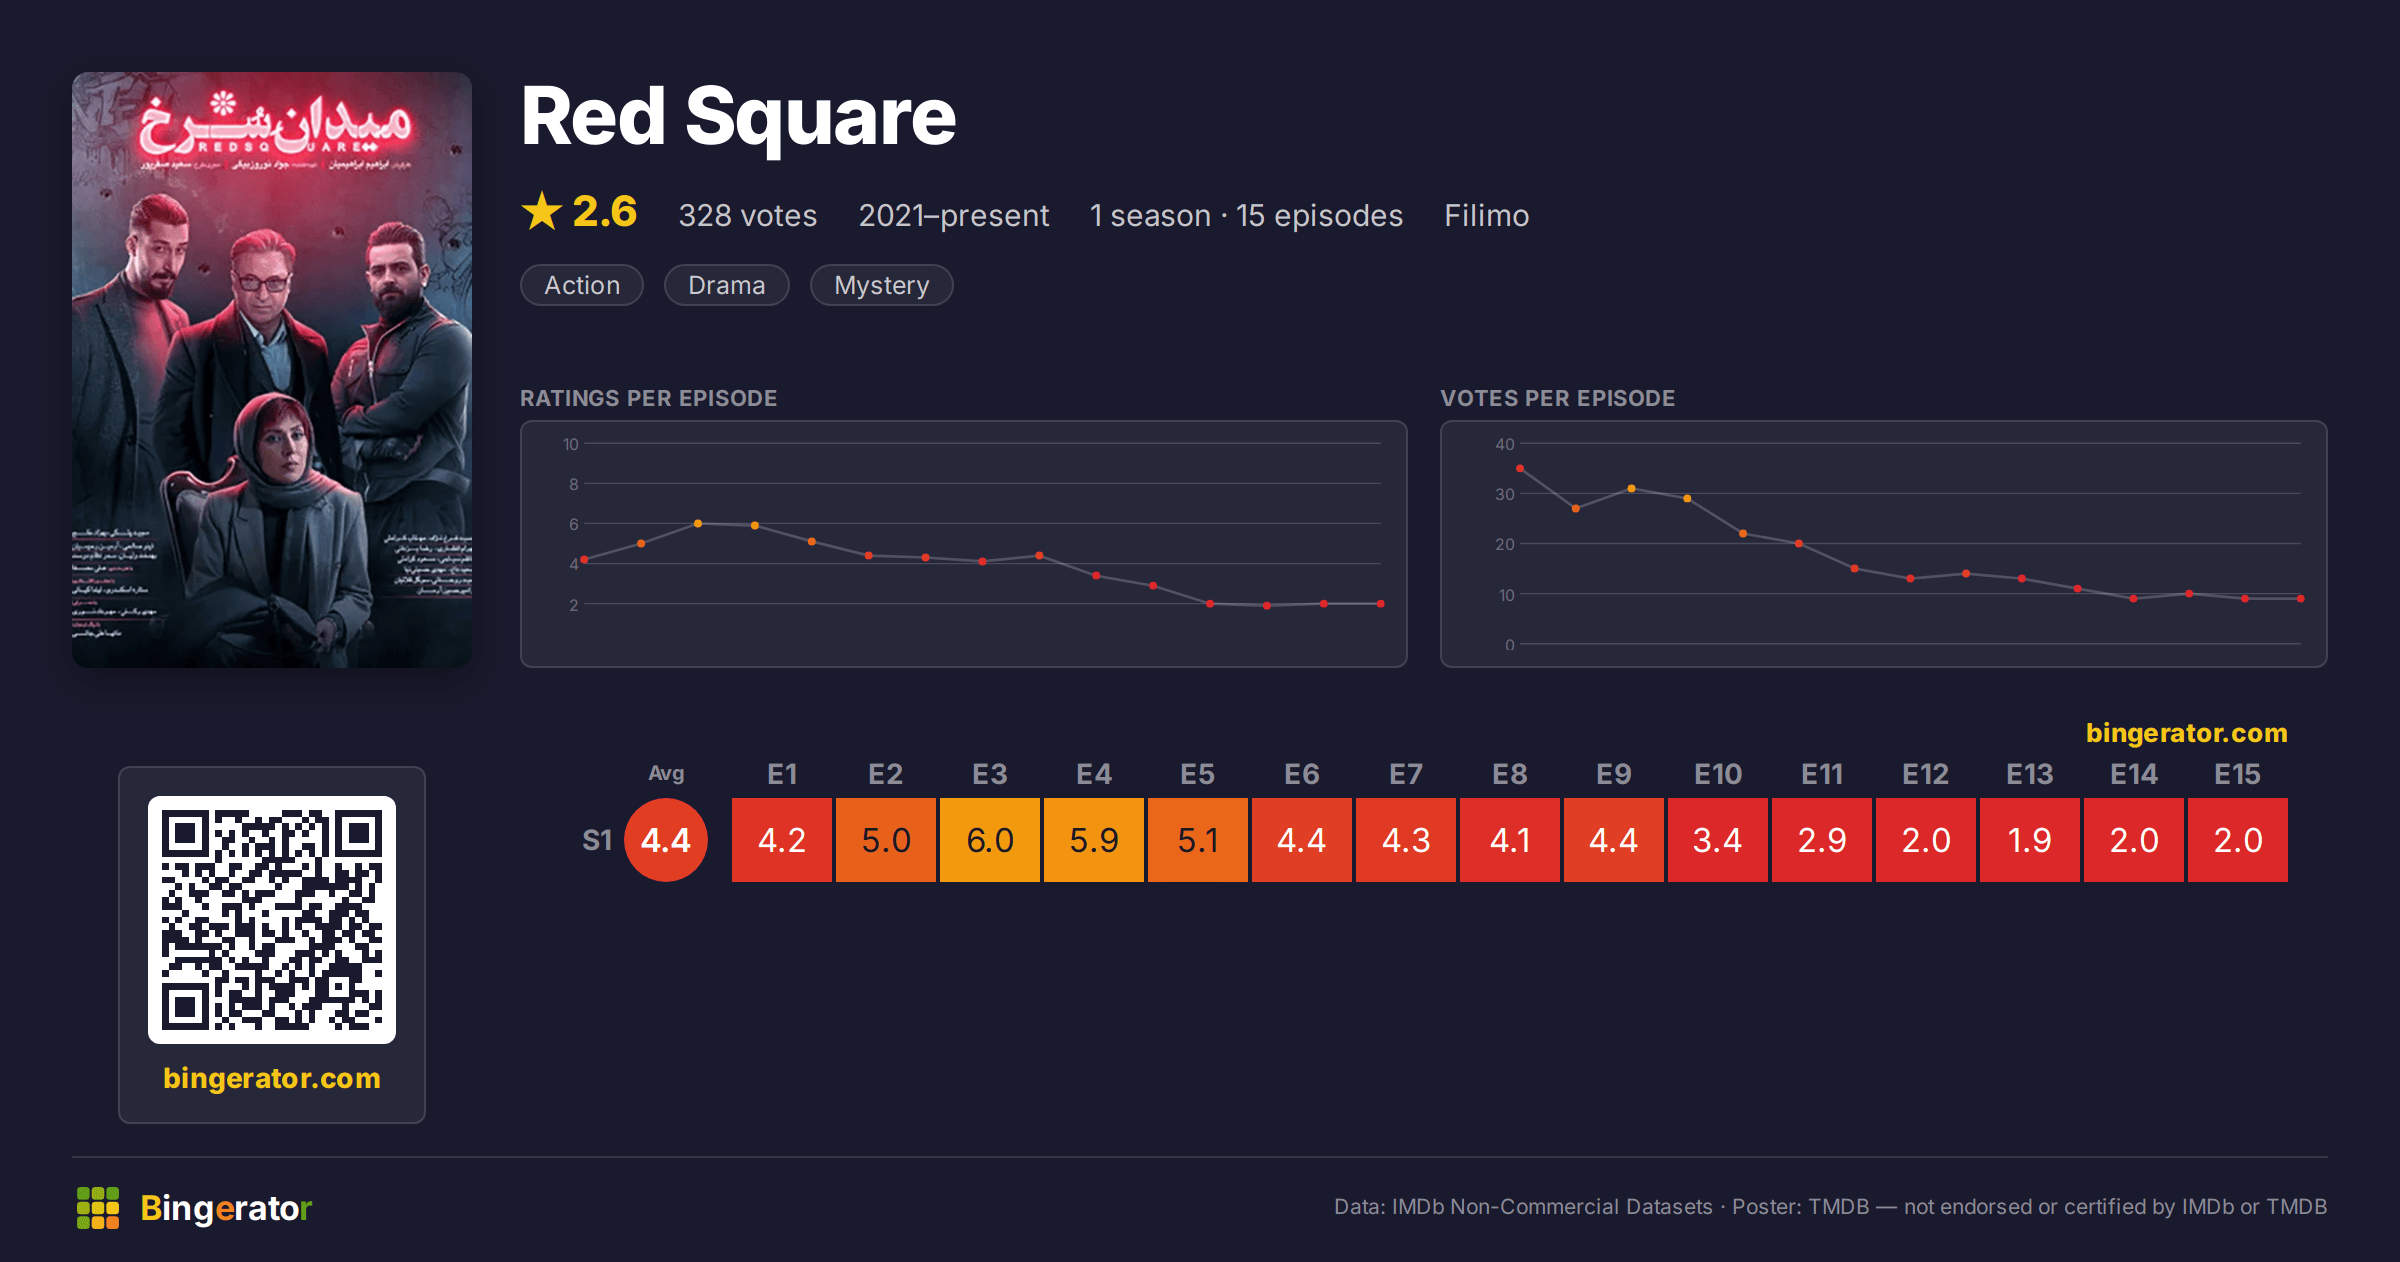Follow bingerator.com link above episode grid
Viewport: 2400px width, 1262px height.
pyautogui.click(x=2187, y=733)
